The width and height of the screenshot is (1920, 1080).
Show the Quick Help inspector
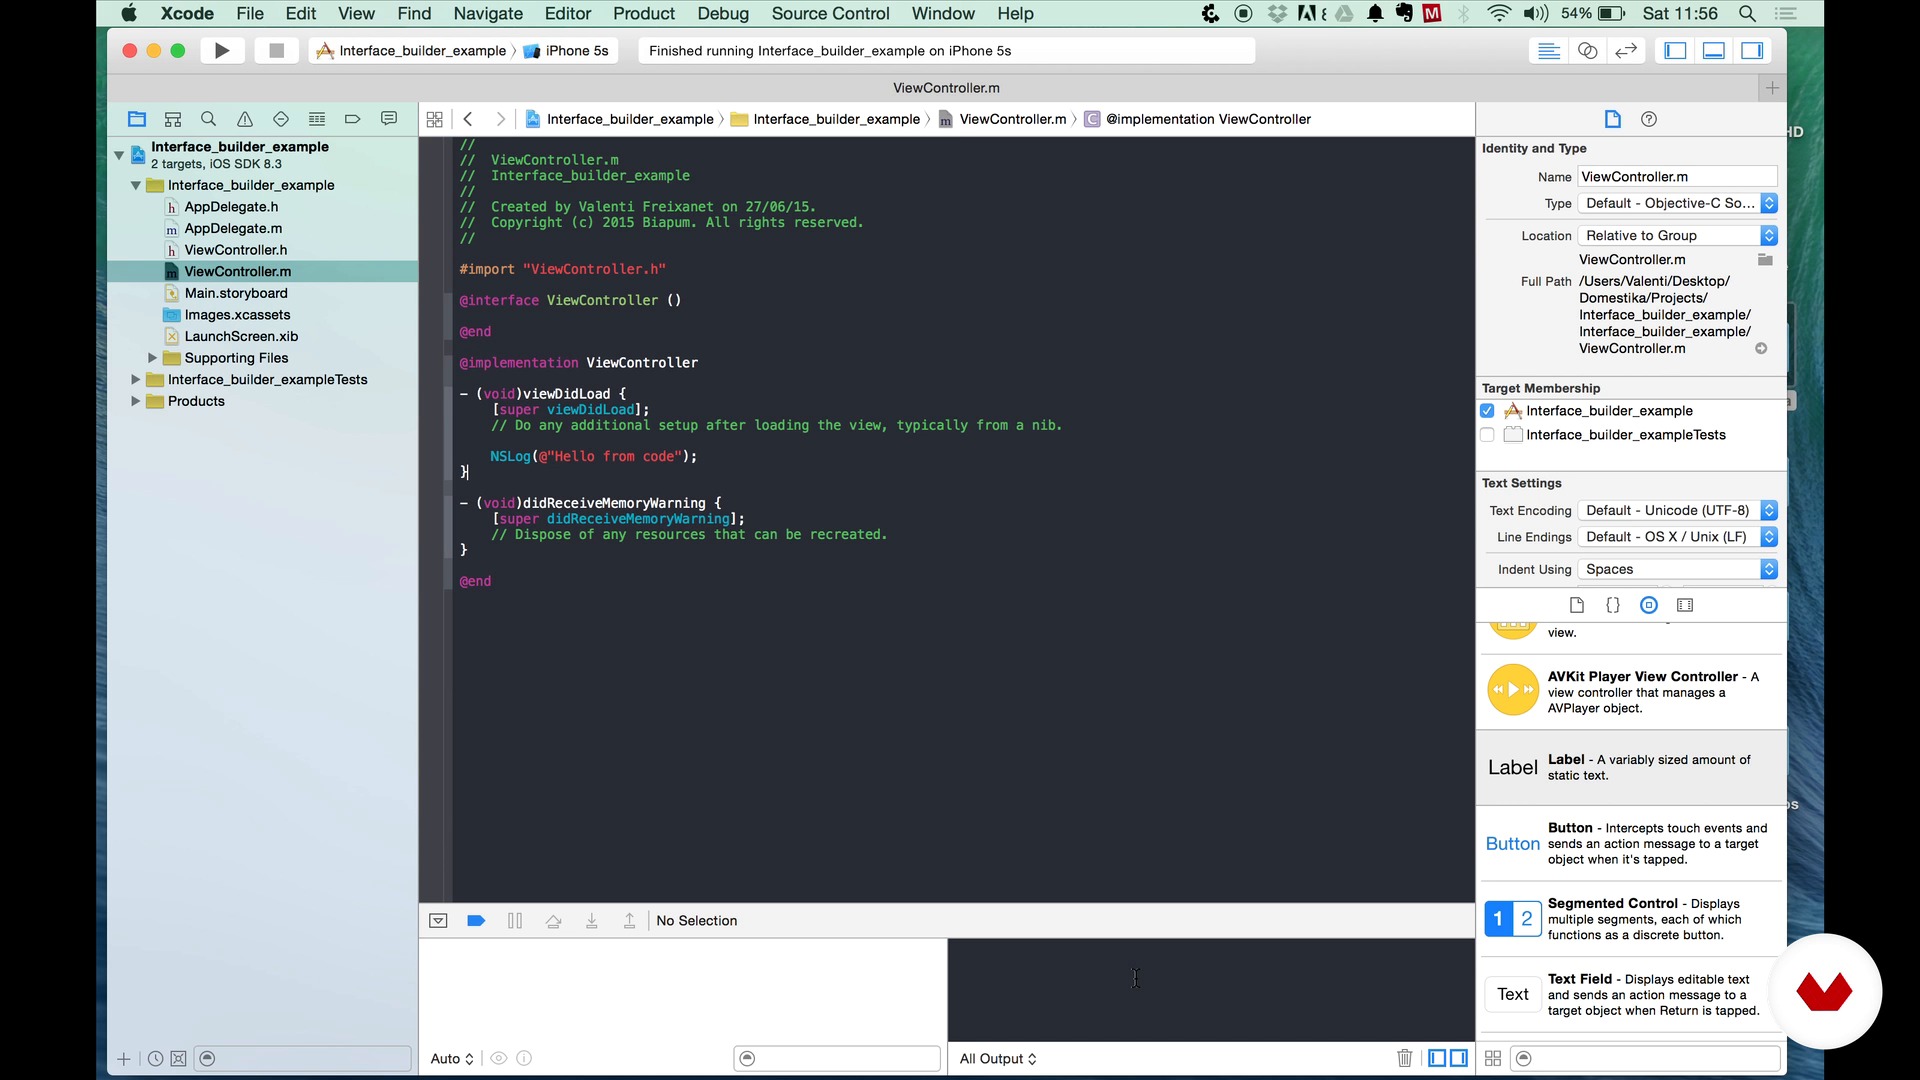[1649, 119]
